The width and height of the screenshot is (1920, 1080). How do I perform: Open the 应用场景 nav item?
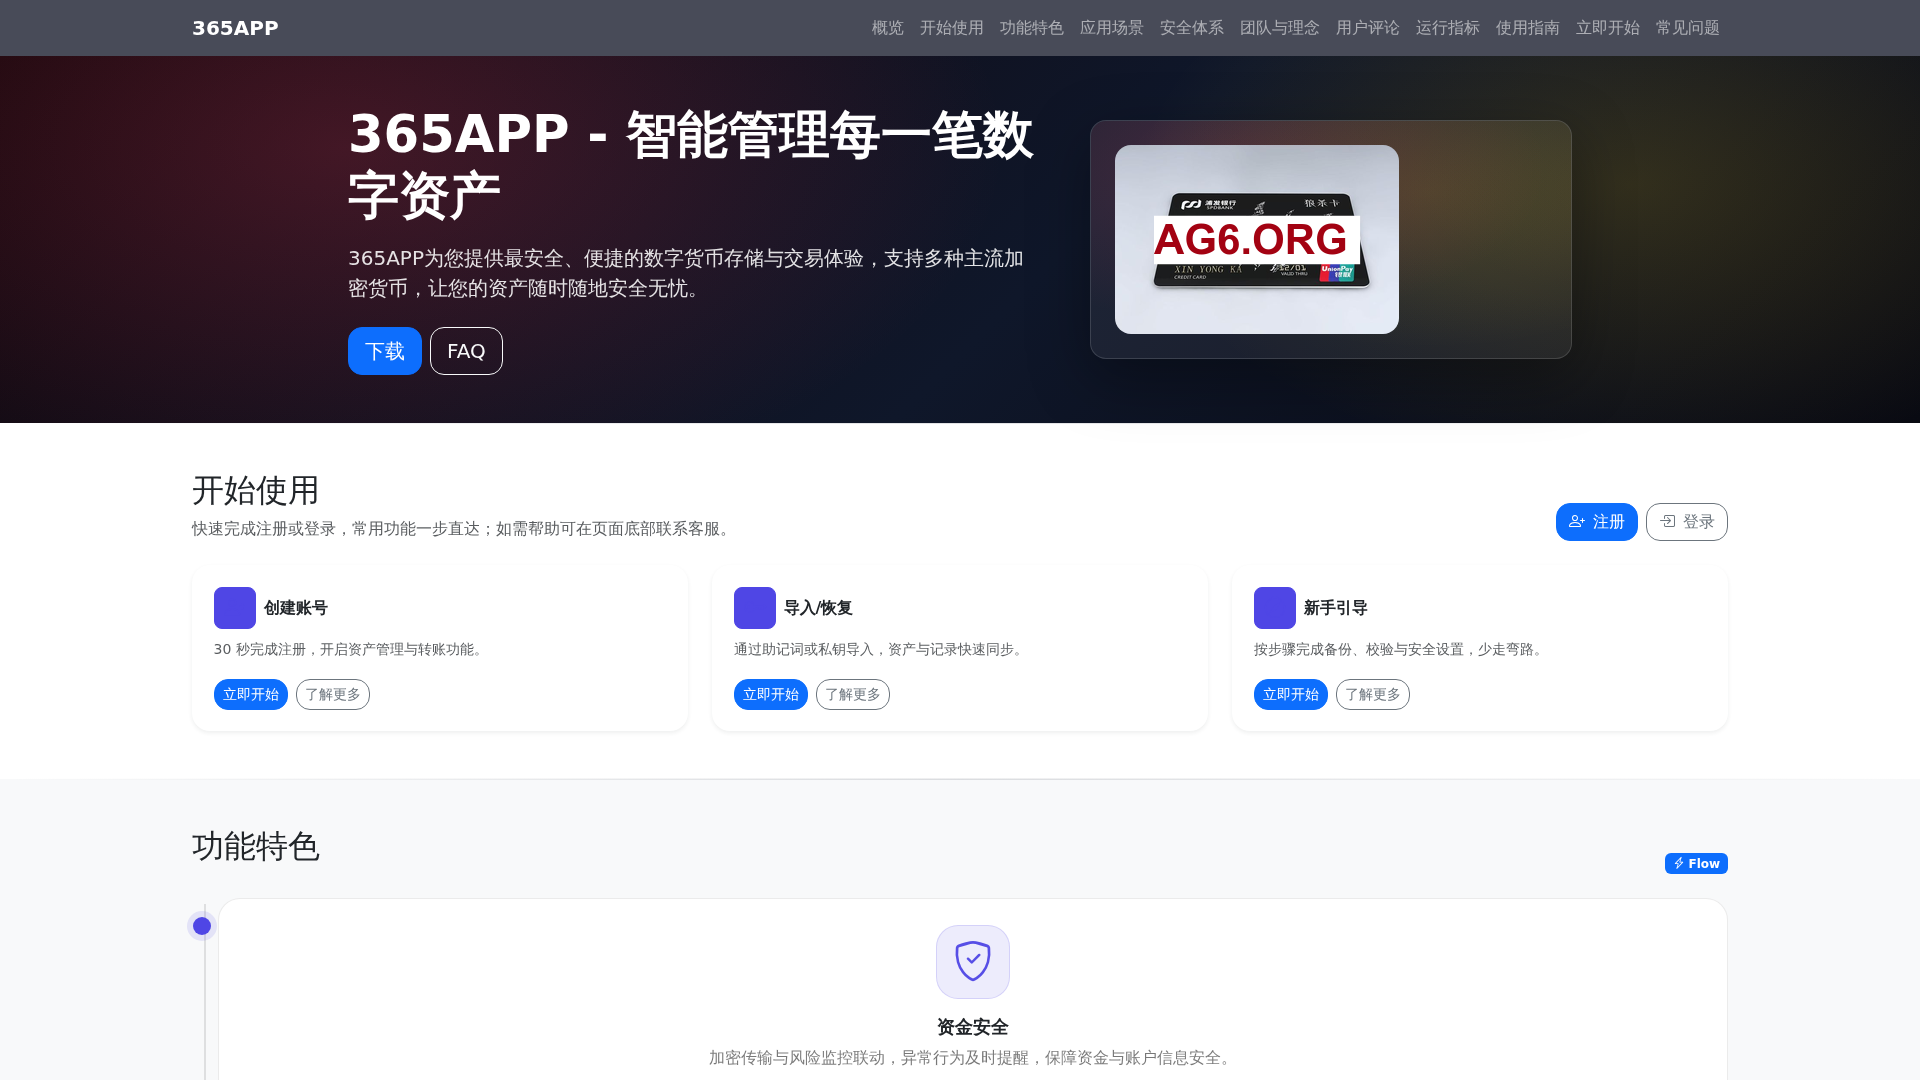tap(1112, 28)
